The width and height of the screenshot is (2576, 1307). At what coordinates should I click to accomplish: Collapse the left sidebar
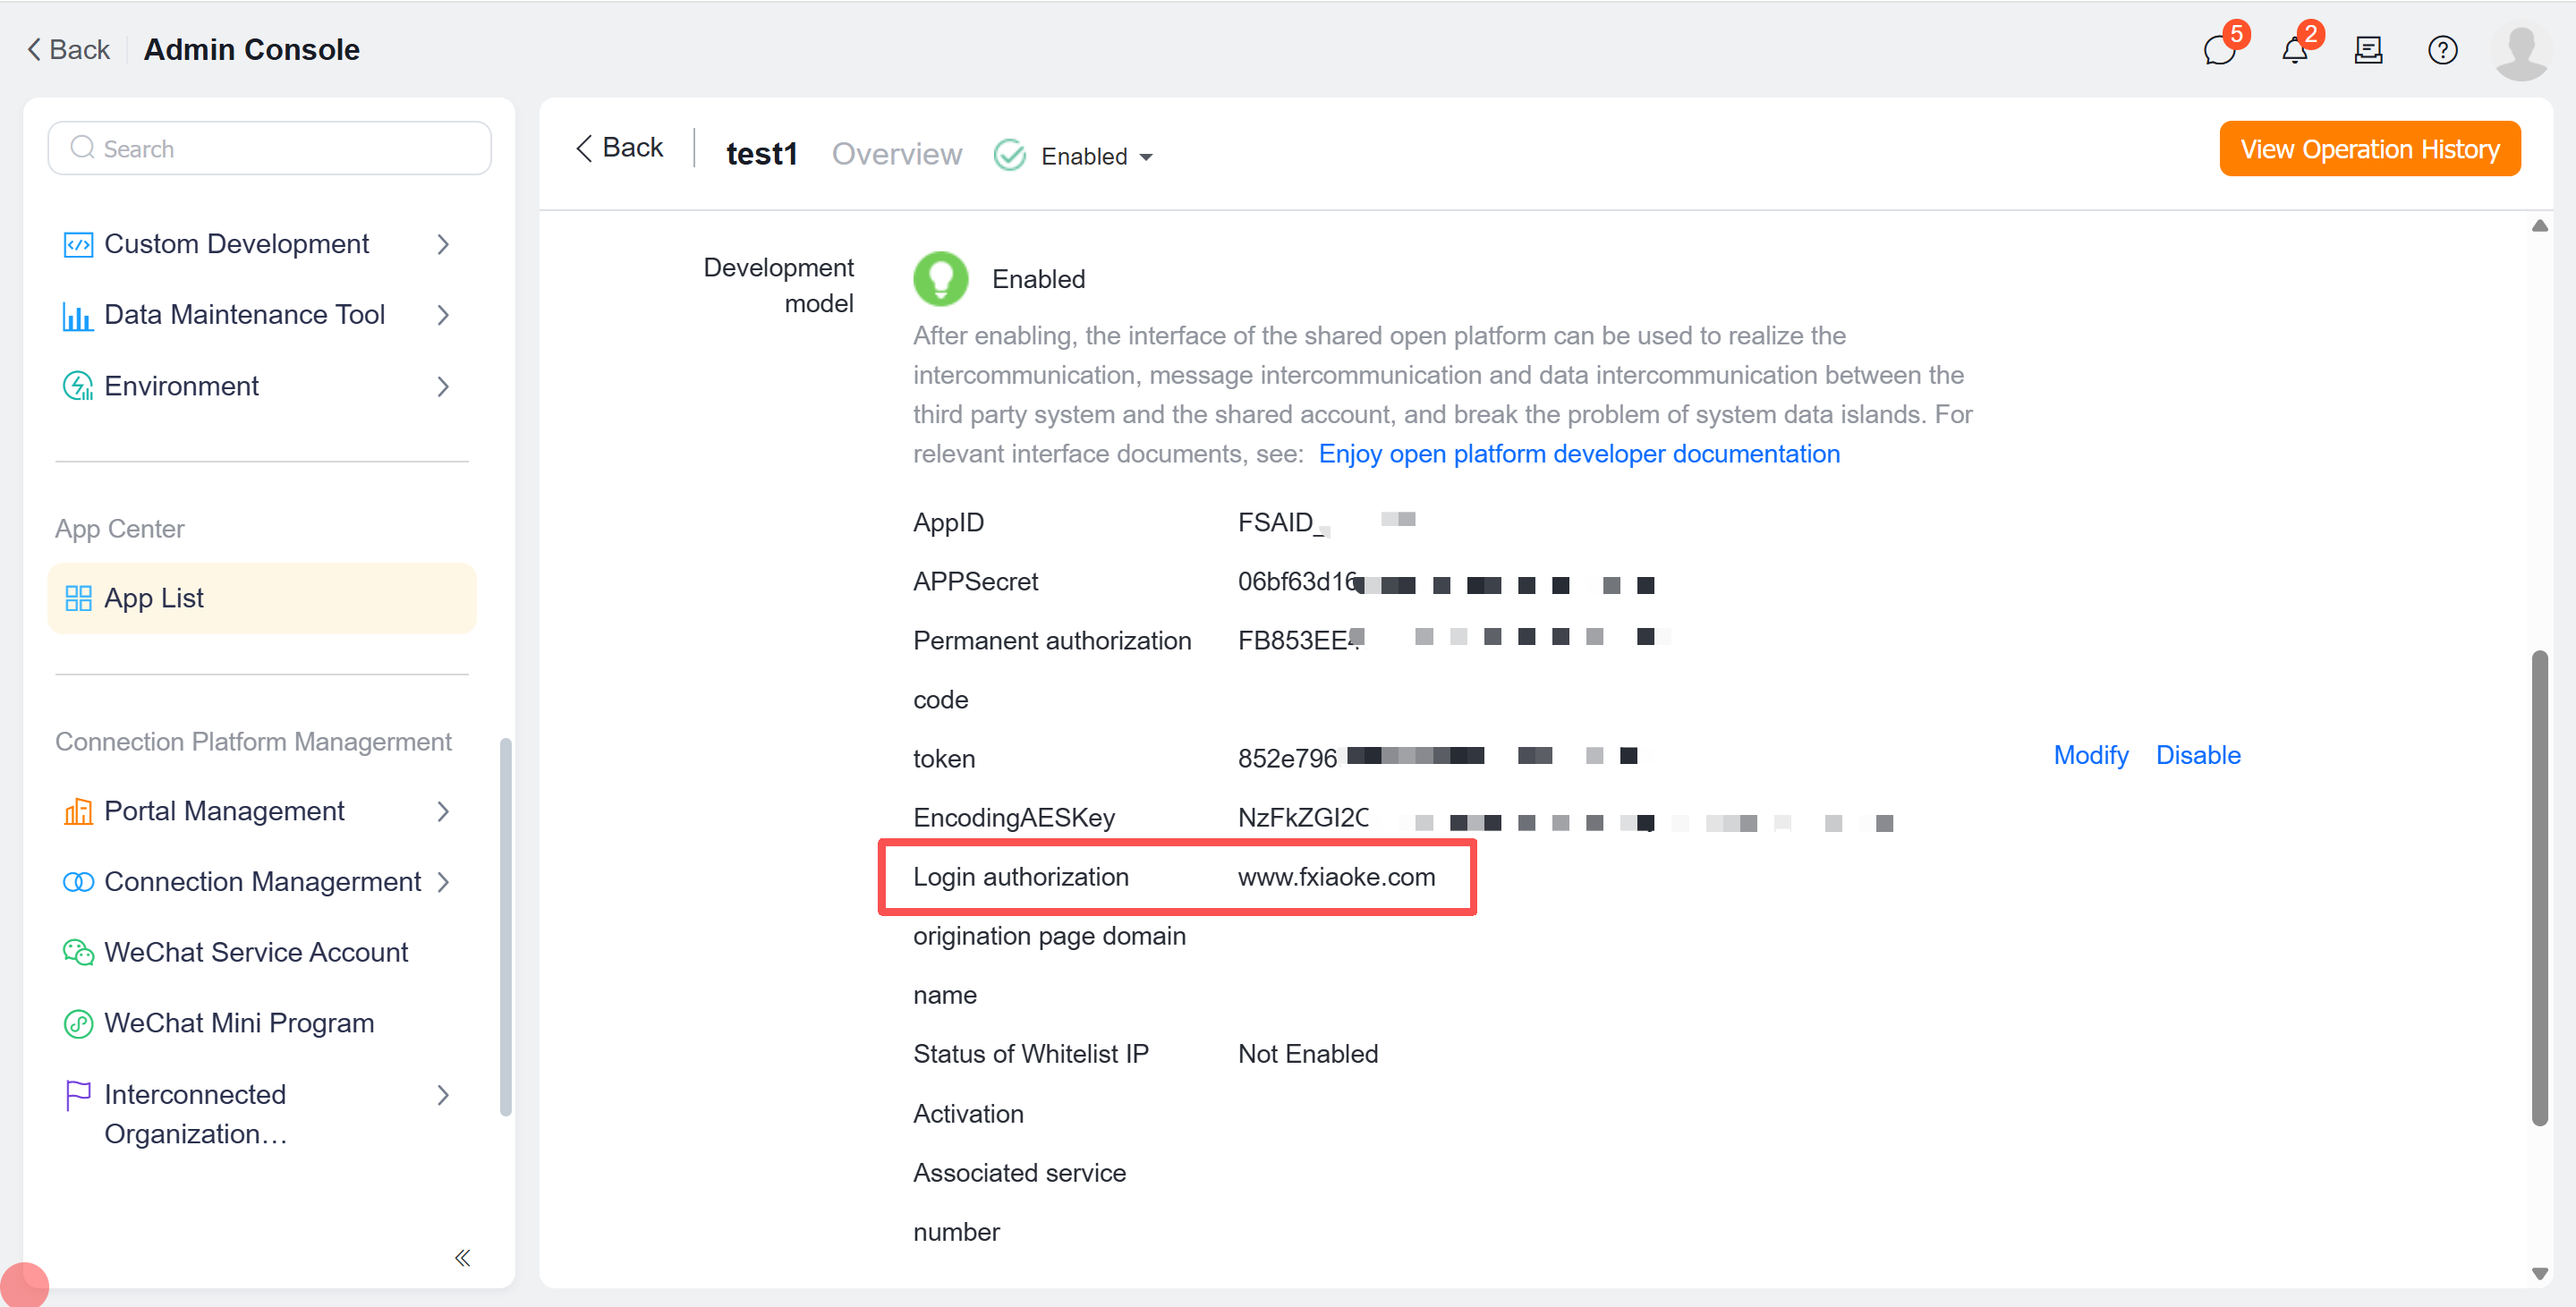pos(462,1258)
